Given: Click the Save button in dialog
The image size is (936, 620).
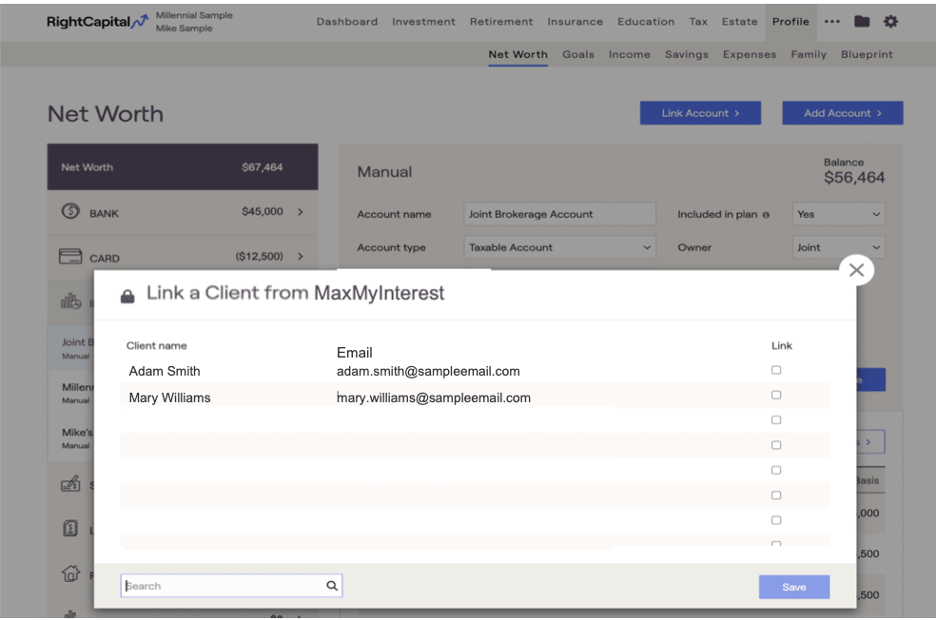Looking at the screenshot, I should point(794,587).
